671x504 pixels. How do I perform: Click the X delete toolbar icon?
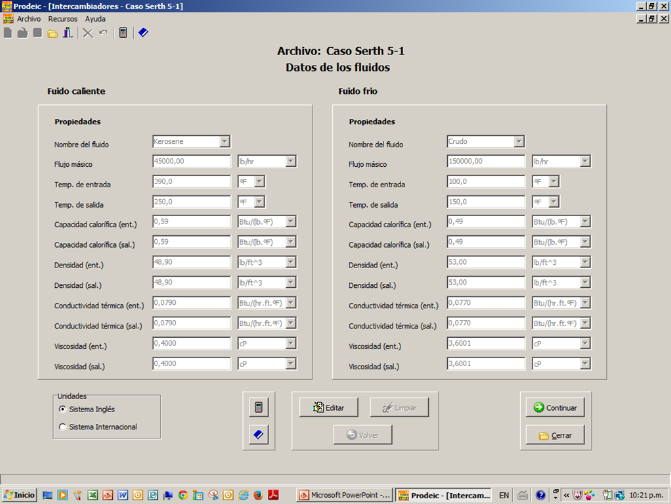pyautogui.click(x=88, y=33)
